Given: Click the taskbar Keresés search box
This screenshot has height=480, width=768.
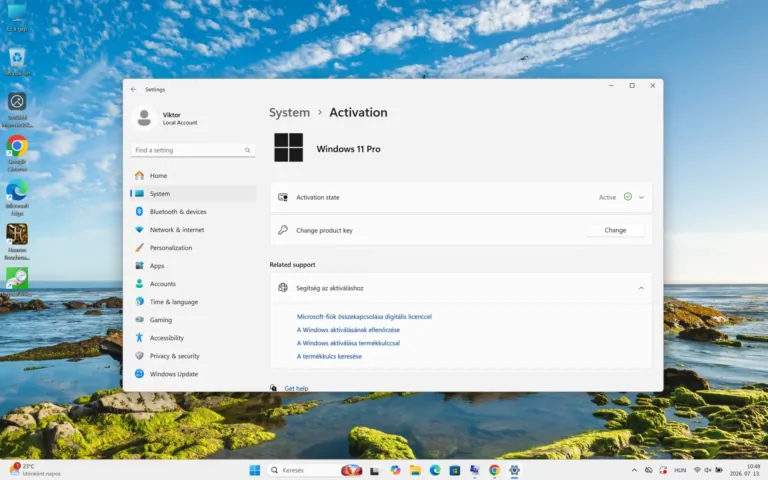Looking at the screenshot, I should pos(315,470).
